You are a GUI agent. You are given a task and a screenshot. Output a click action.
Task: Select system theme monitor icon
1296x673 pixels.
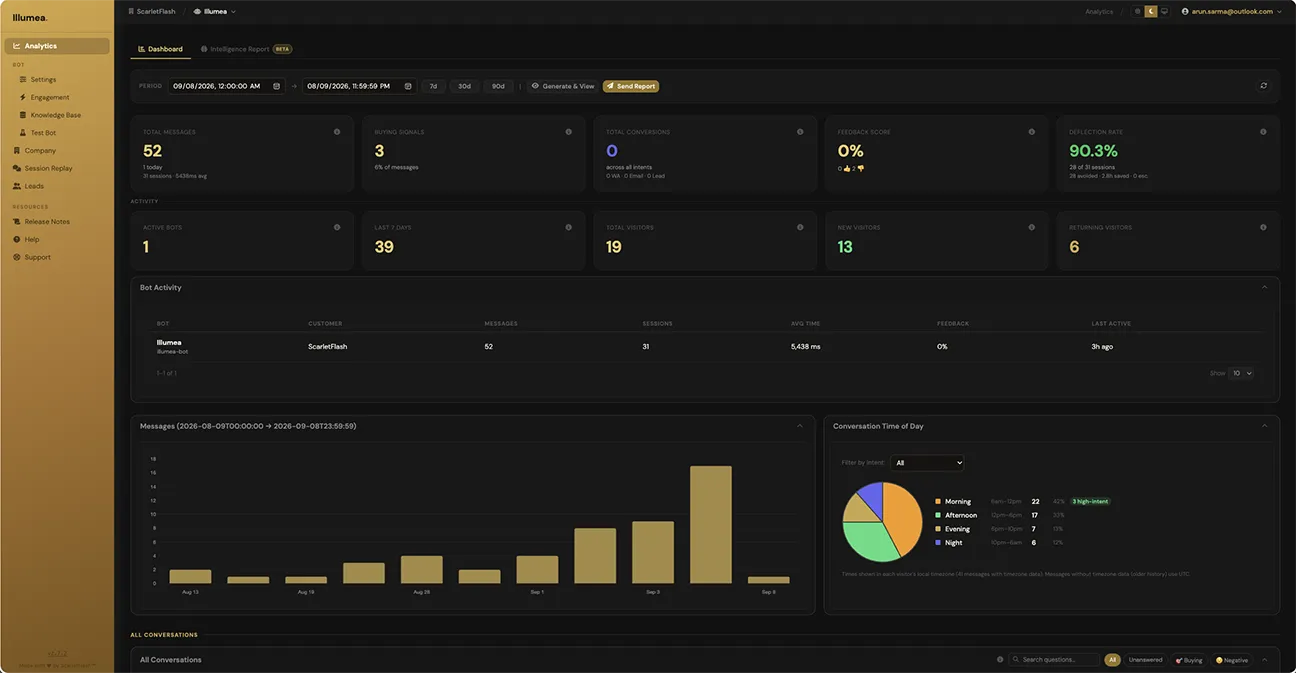click(x=1164, y=11)
